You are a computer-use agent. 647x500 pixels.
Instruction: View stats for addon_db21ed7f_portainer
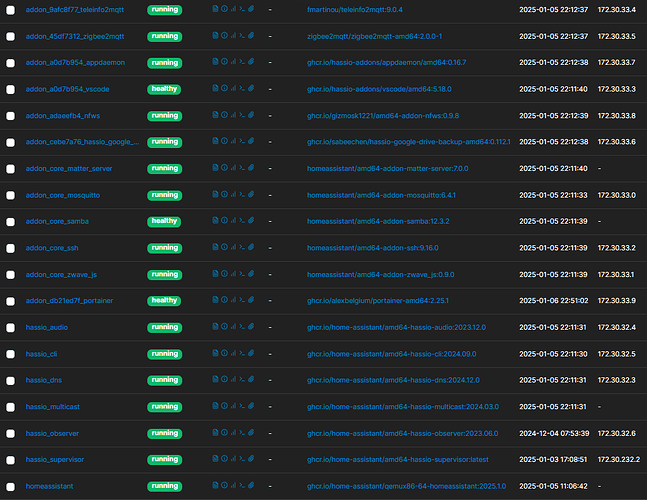pos(233,300)
